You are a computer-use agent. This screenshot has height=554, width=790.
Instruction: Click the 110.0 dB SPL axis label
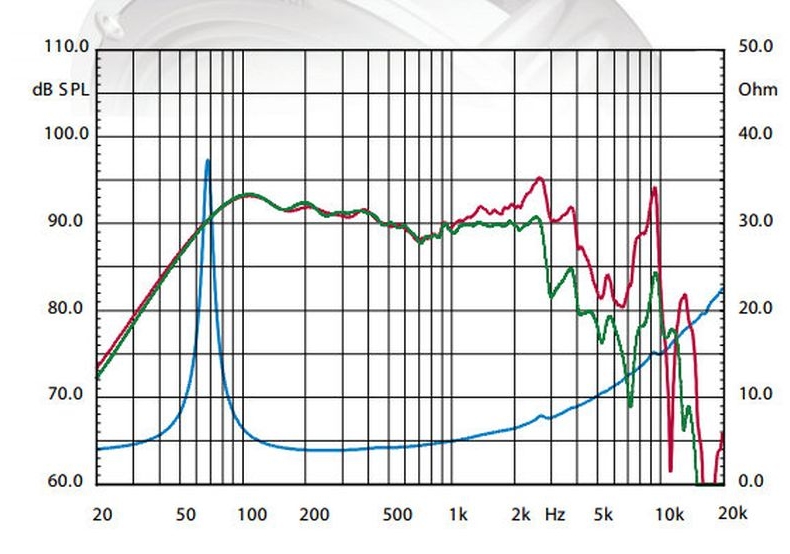(67, 46)
